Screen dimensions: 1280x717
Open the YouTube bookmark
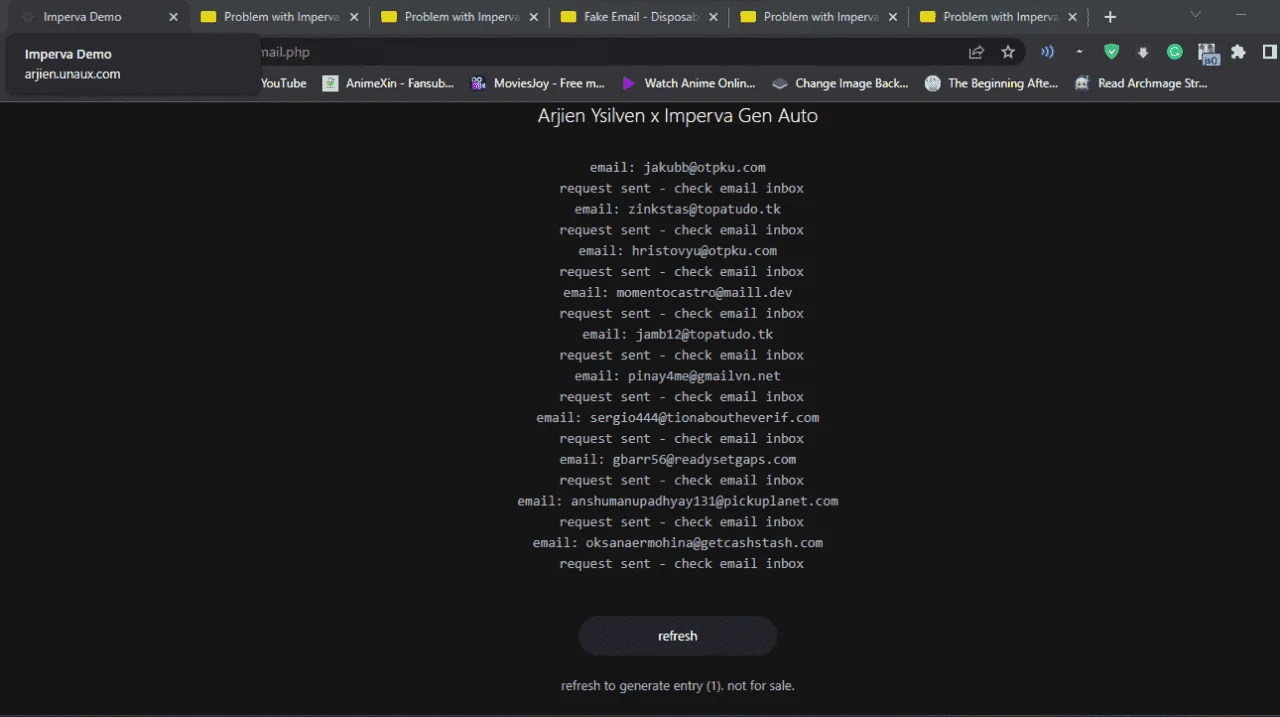coord(283,83)
